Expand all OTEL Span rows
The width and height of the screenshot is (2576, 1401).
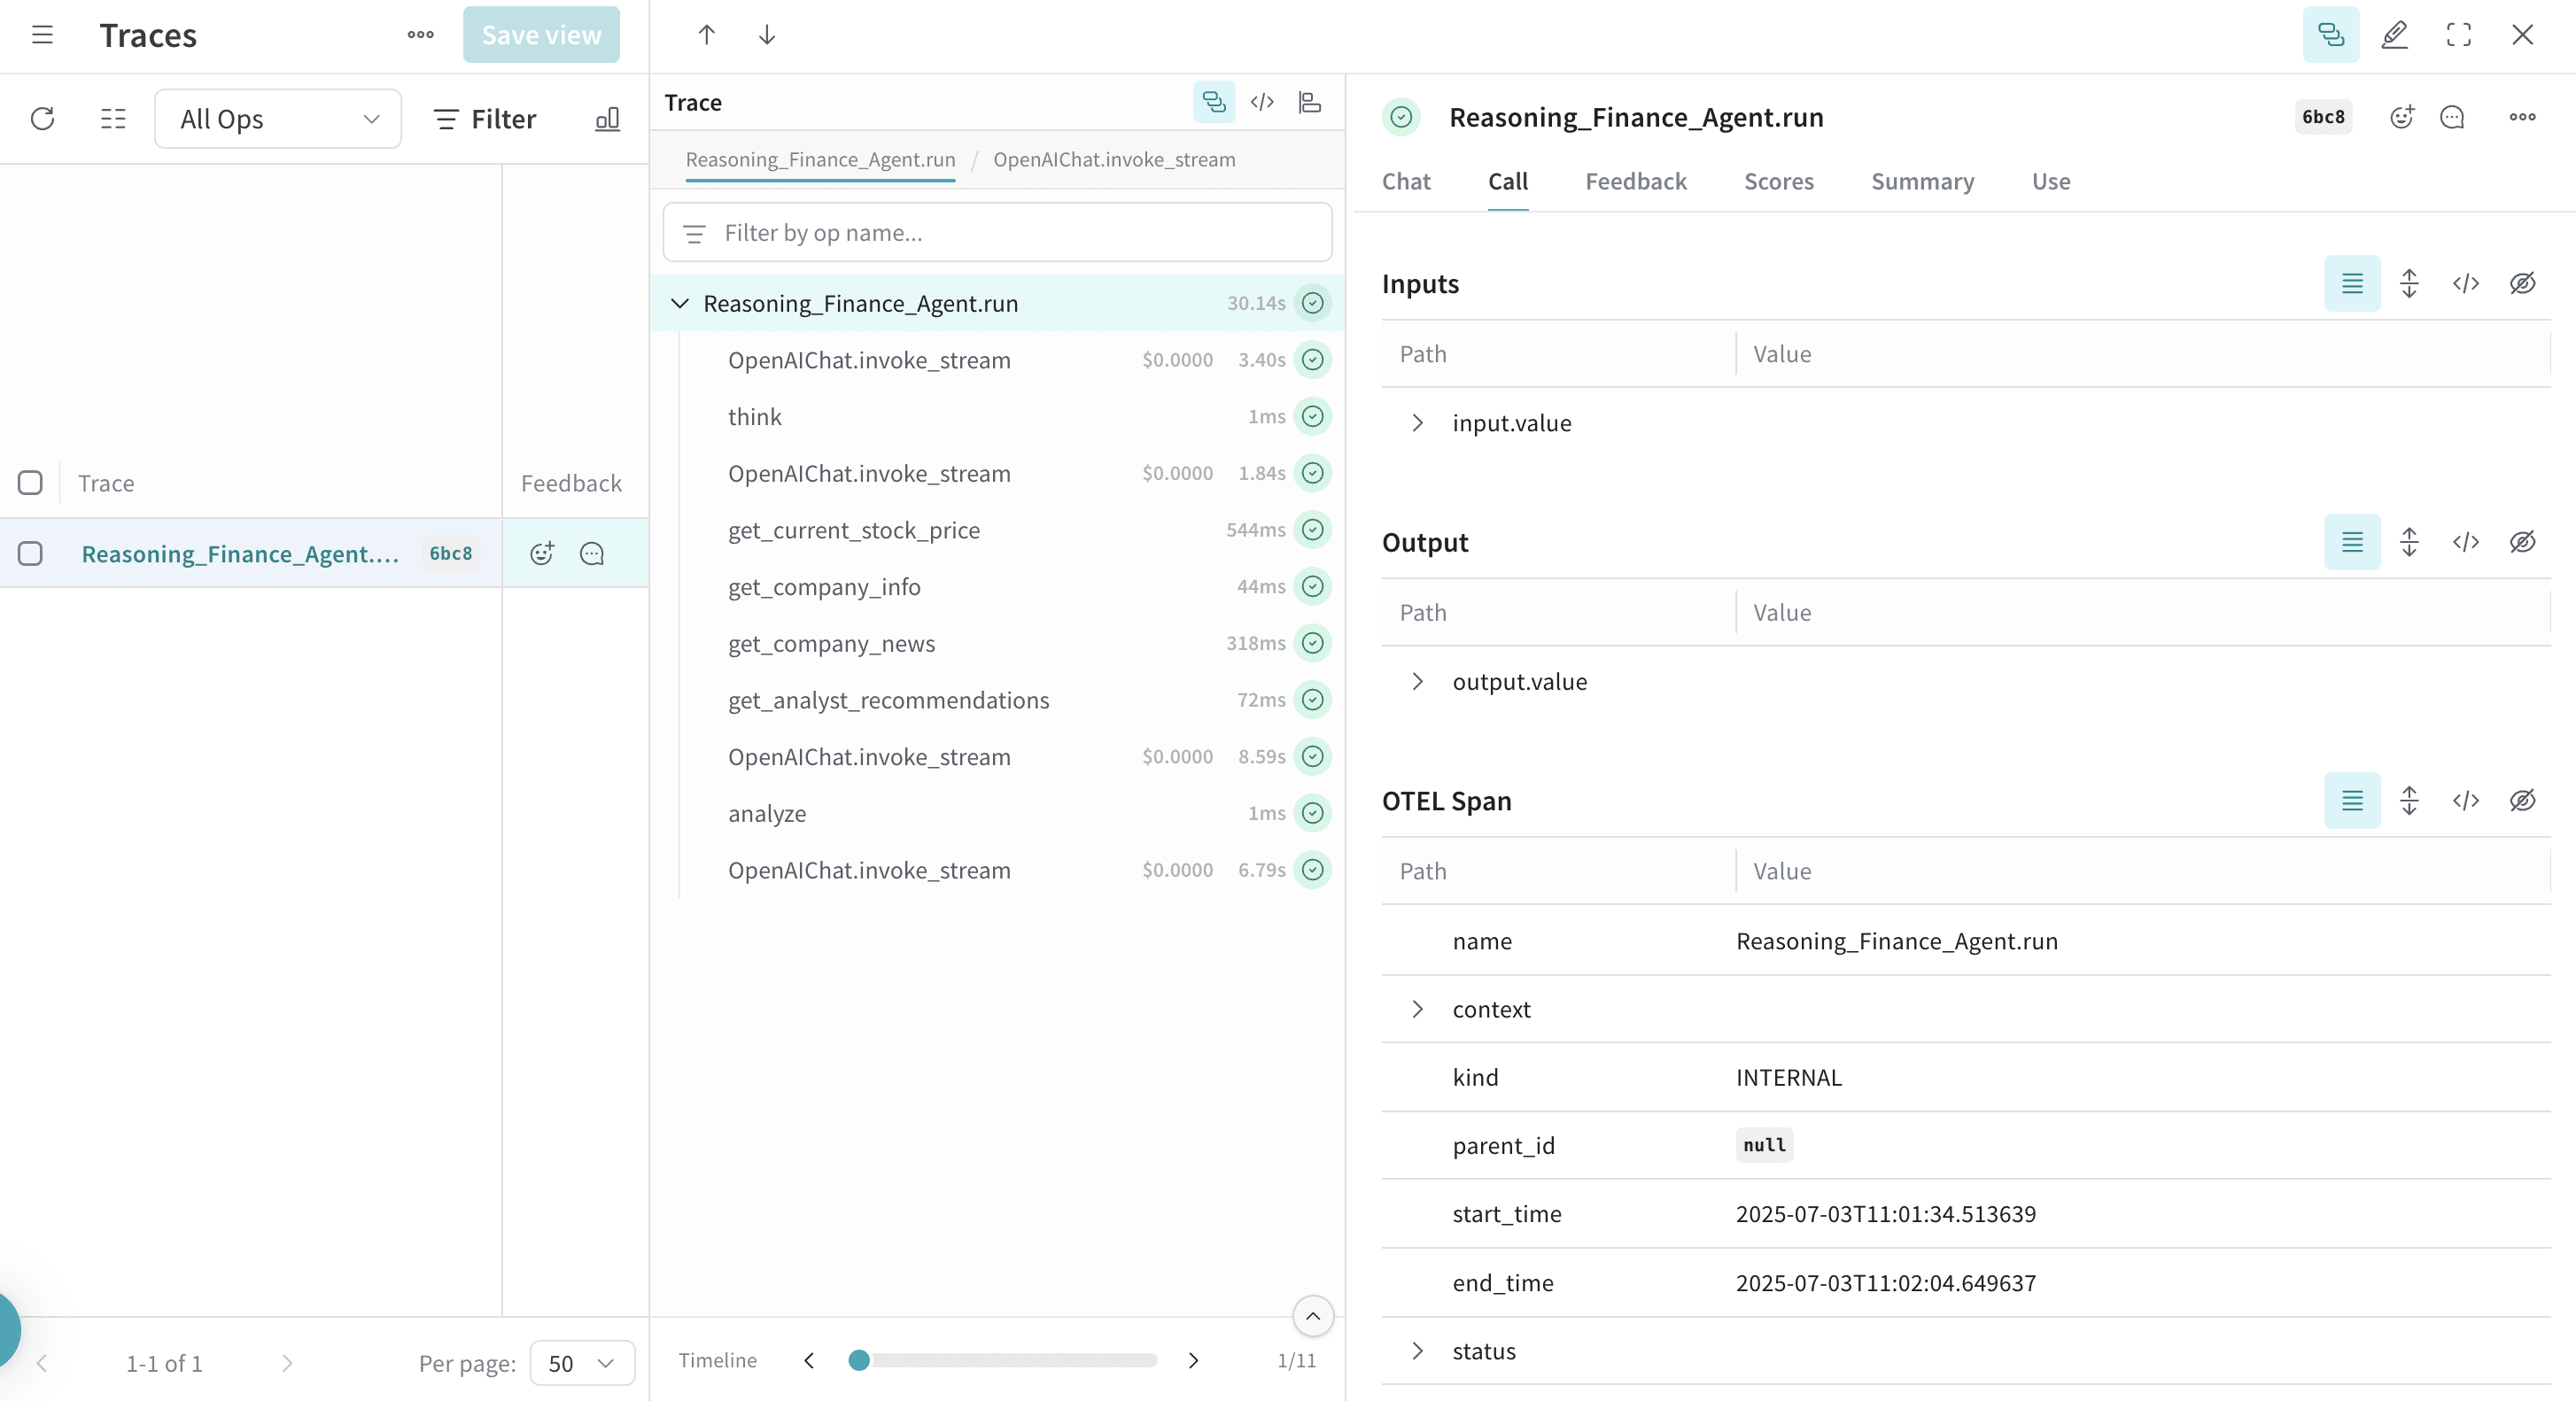coord(2409,800)
